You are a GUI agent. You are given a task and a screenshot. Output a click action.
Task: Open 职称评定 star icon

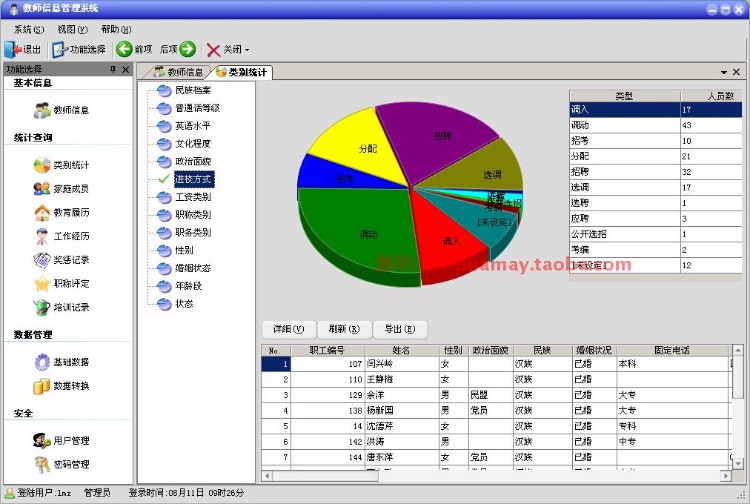(42, 283)
